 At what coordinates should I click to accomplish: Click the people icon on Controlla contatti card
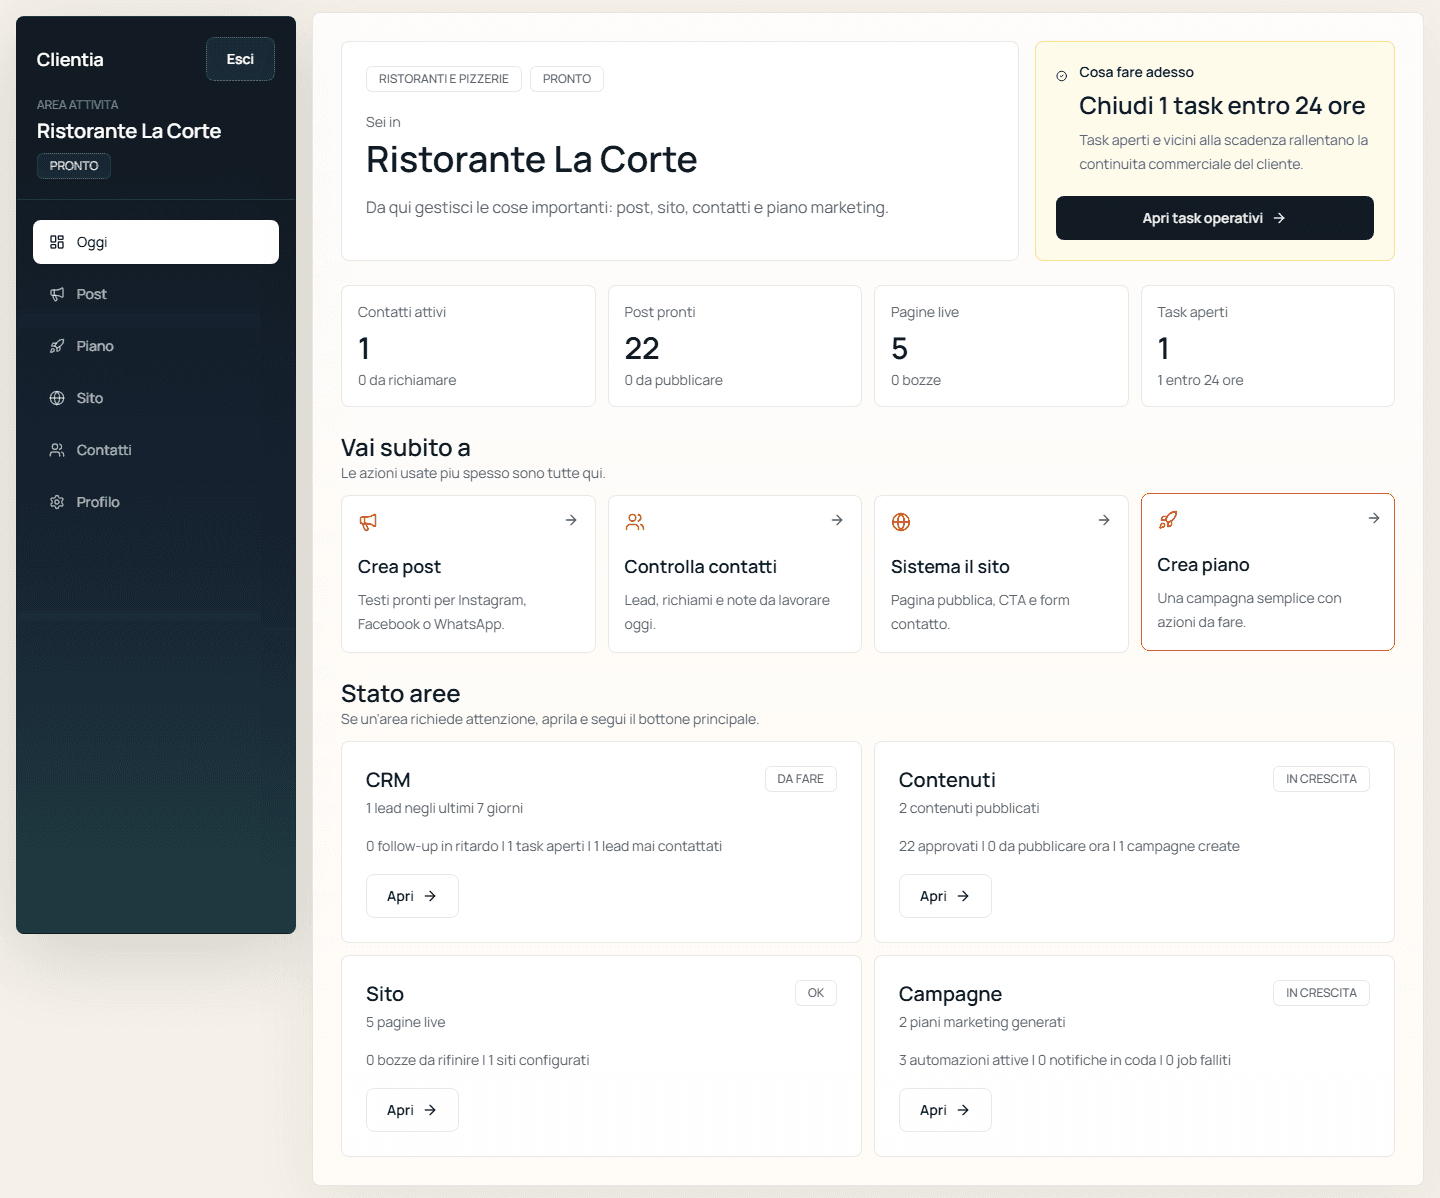click(x=635, y=522)
